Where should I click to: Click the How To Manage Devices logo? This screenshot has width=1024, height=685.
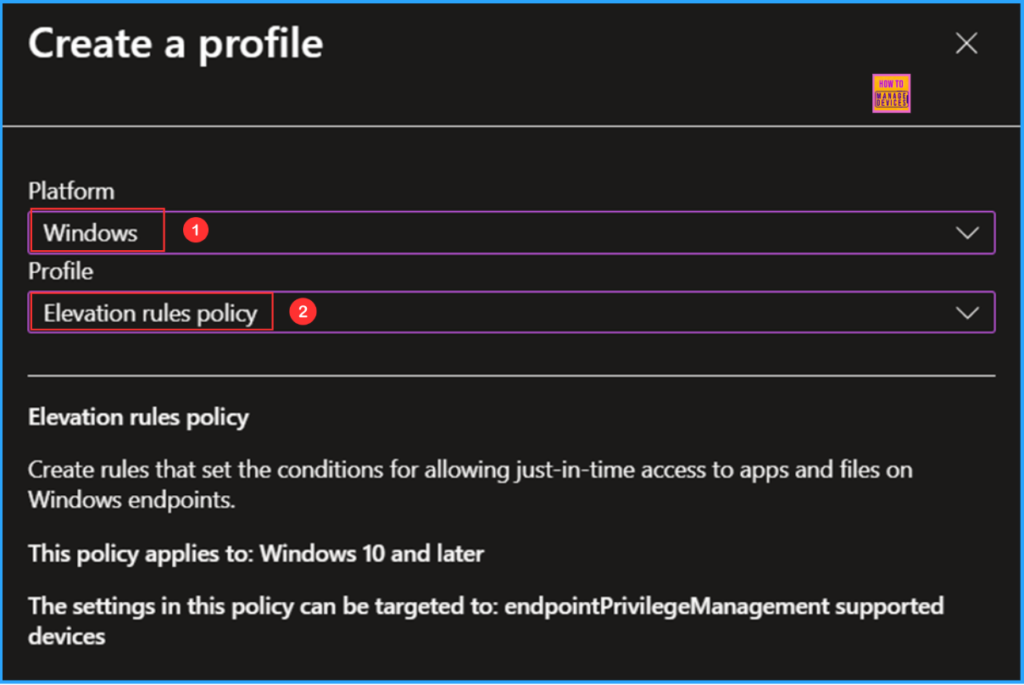tap(890, 92)
